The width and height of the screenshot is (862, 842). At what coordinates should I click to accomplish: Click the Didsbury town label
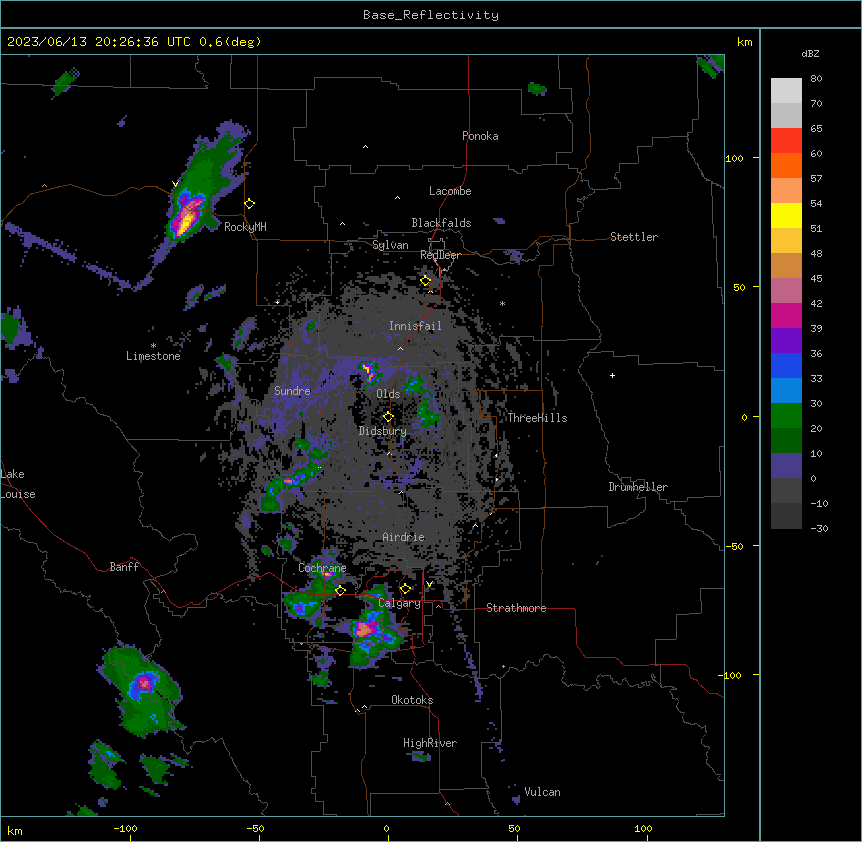383,431
